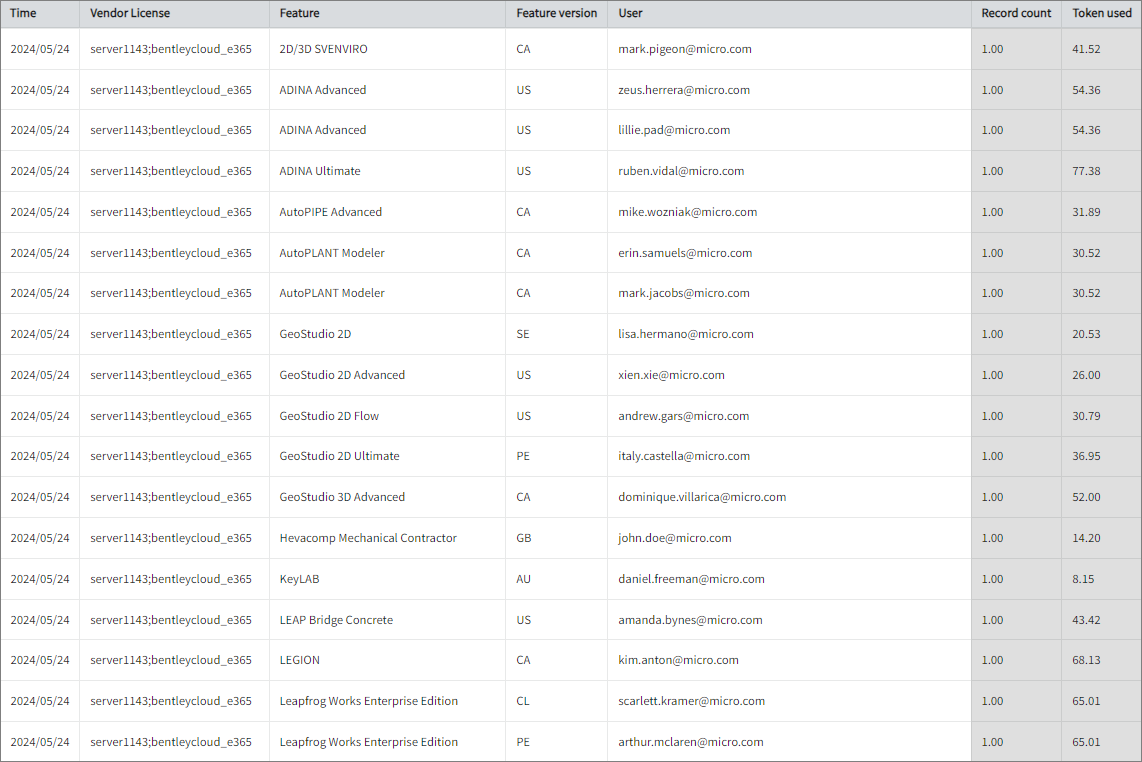Click the Record count column header
The height and width of the screenshot is (762, 1142).
coord(1016,14)
